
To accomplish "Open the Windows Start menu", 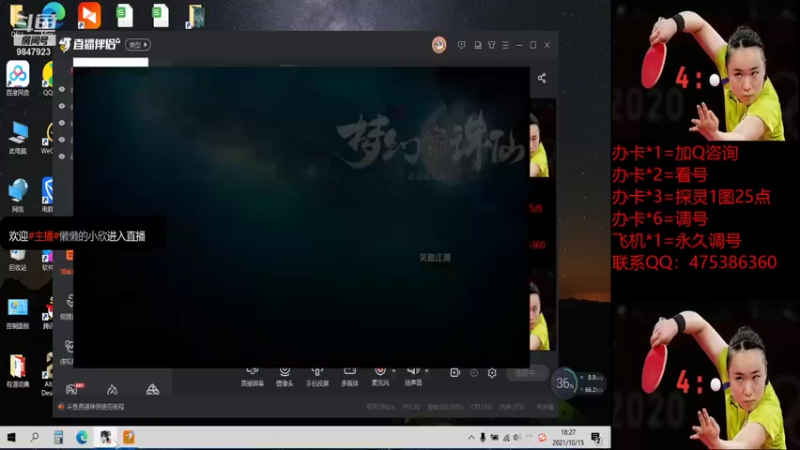I will pyautogui.click(x=11, y=437).
